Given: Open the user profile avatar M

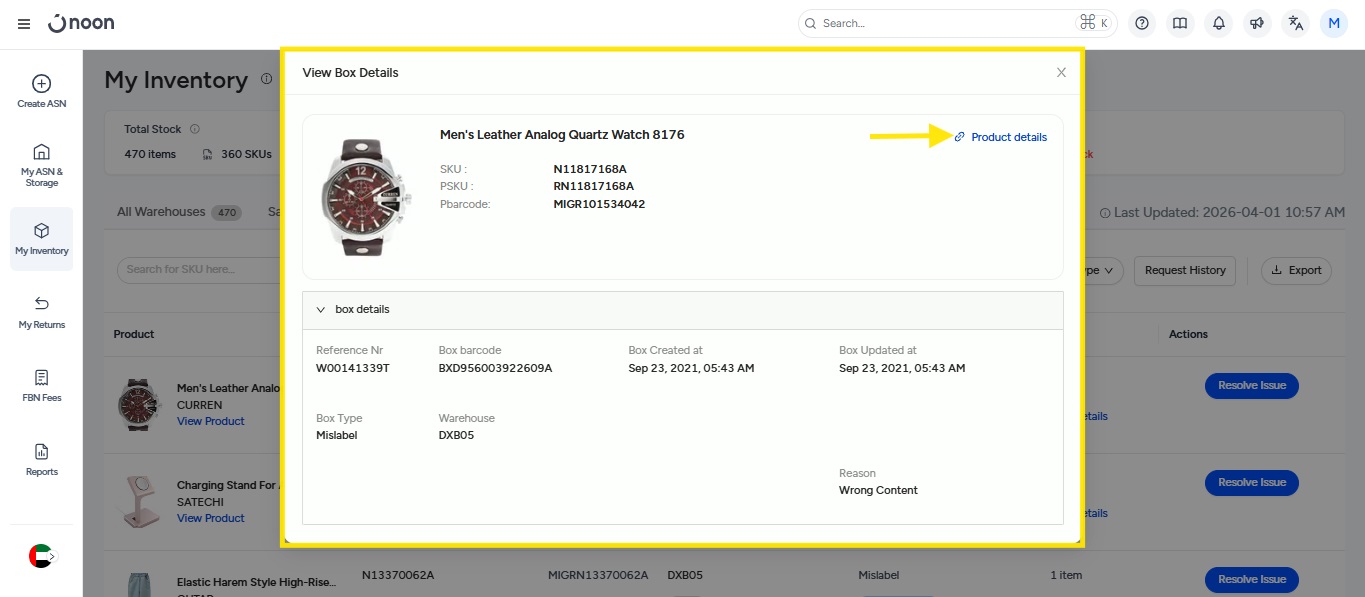Looking at the screenshot, I should 1334,23.
